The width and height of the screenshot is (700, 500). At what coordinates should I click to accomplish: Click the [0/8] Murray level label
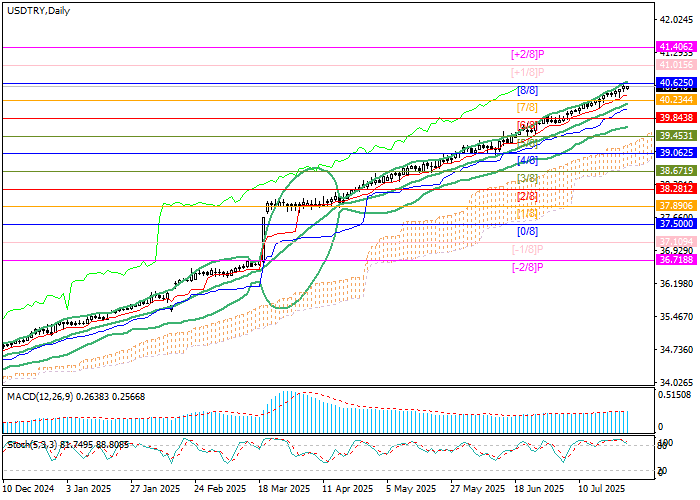point(527,231)
